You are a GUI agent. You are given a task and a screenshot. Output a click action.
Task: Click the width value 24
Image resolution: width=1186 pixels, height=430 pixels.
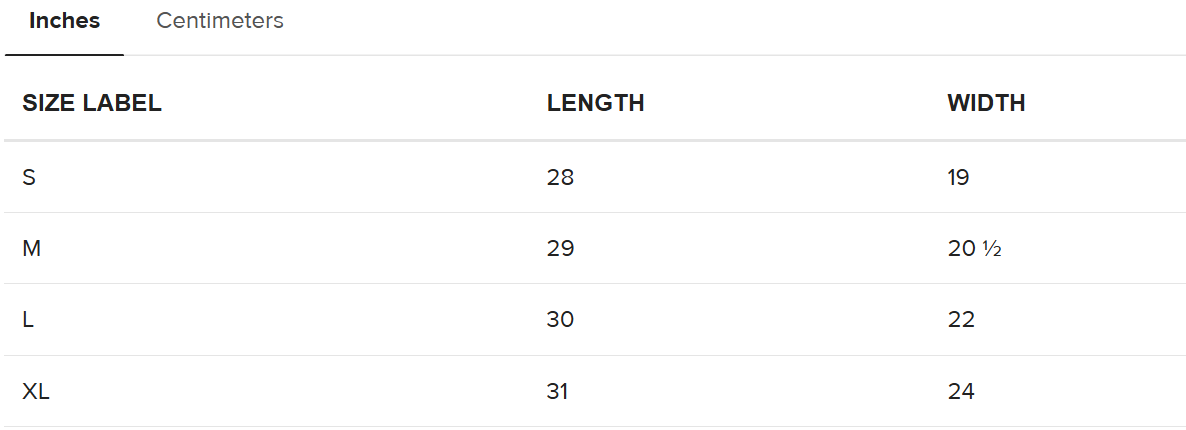point(961,391)
